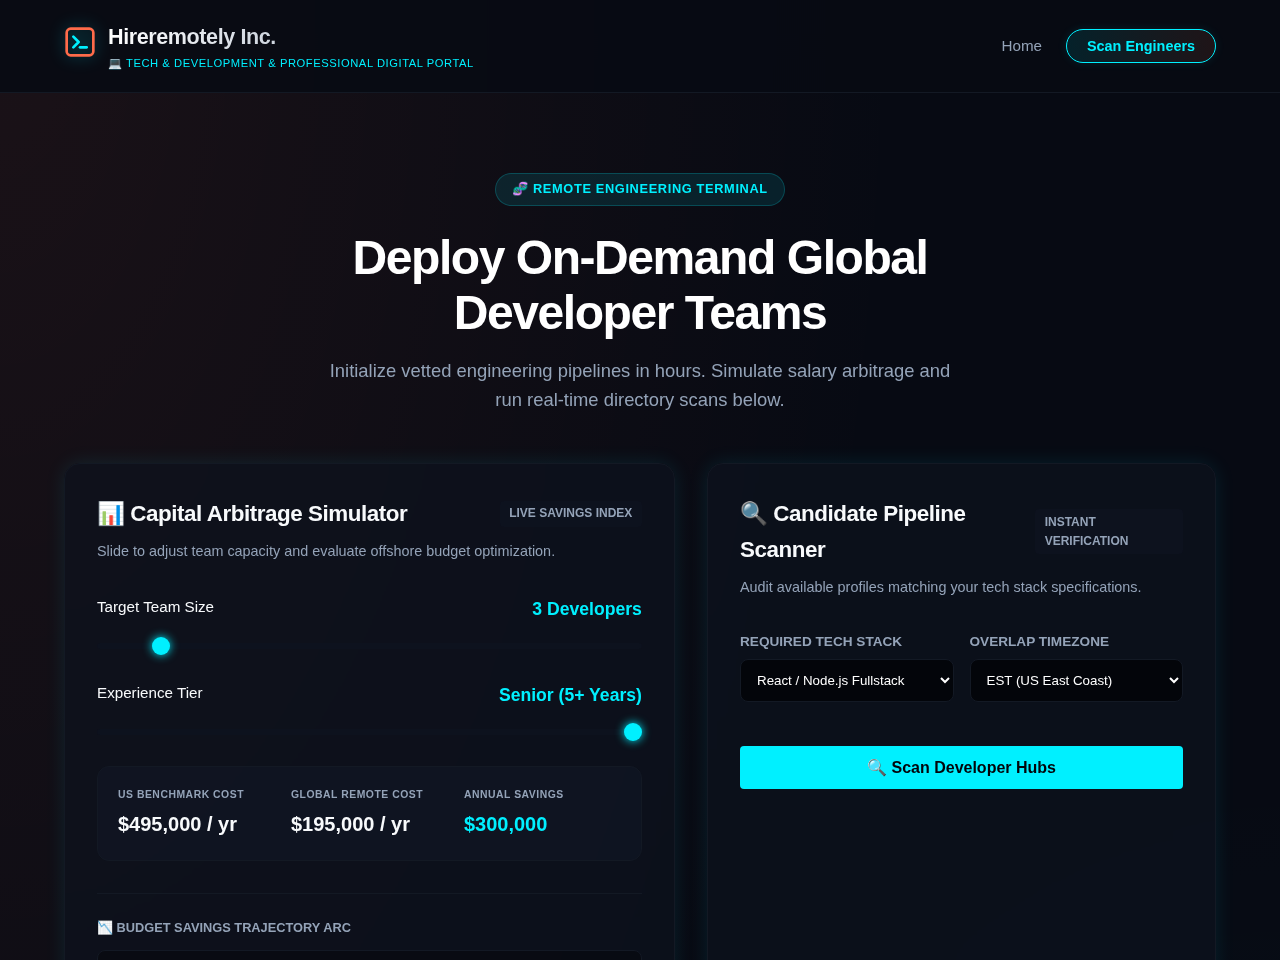Click the 3 Developers value
Image resolution: width=1280 pixels, height=960 pixels.
pyautogui.click(x=587, y=609)
